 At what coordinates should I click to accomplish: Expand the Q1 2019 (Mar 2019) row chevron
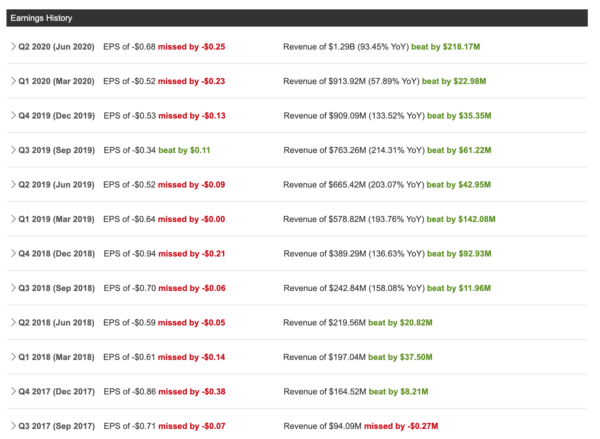(13, 219)
